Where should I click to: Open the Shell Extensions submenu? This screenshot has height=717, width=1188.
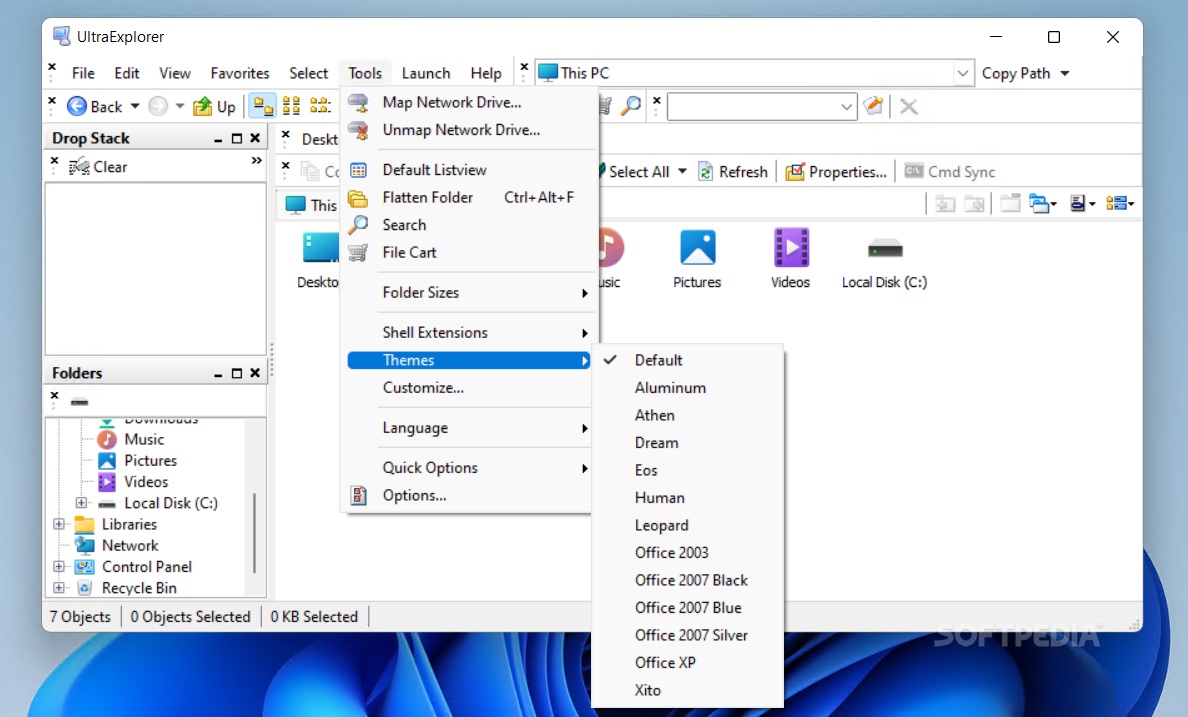pos(469,333)
